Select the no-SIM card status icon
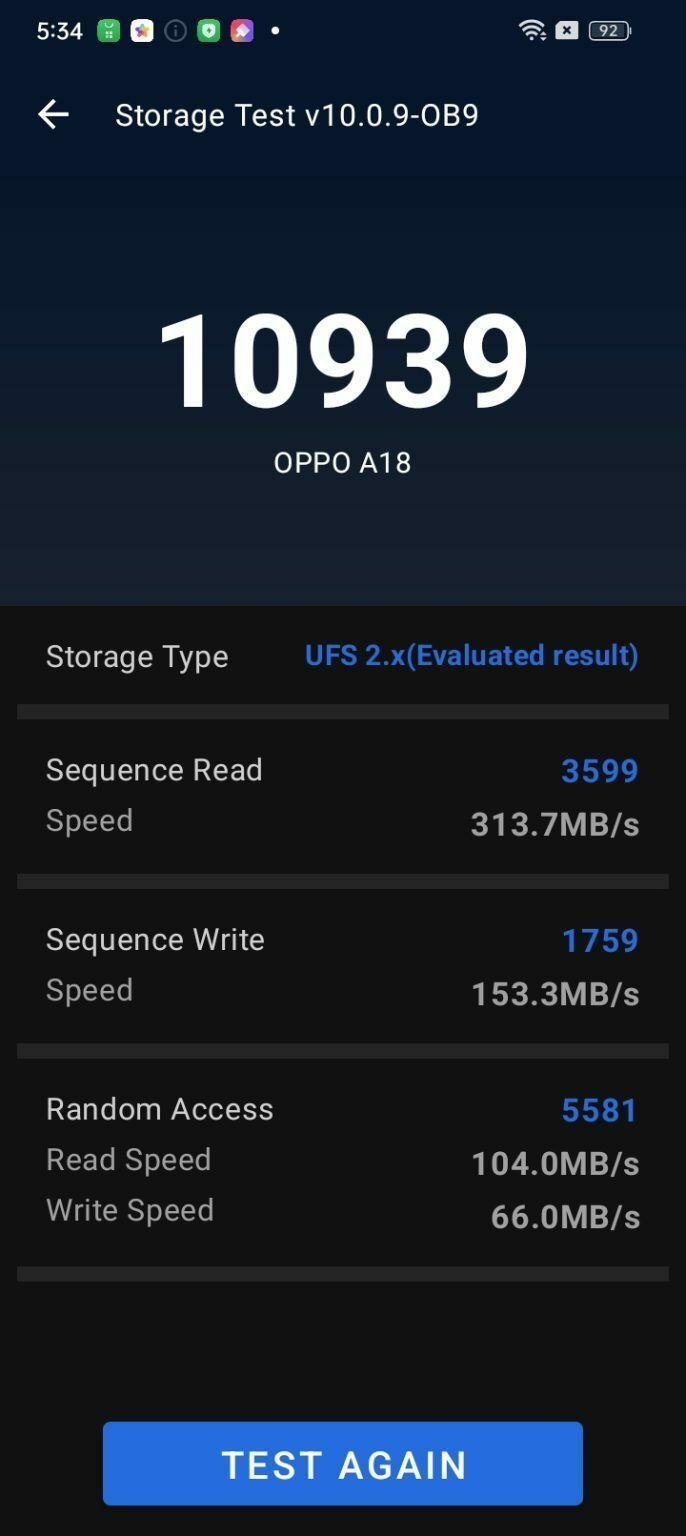Screen dimensions: 686x1536 pyautogui.click(x=566, y=30)
